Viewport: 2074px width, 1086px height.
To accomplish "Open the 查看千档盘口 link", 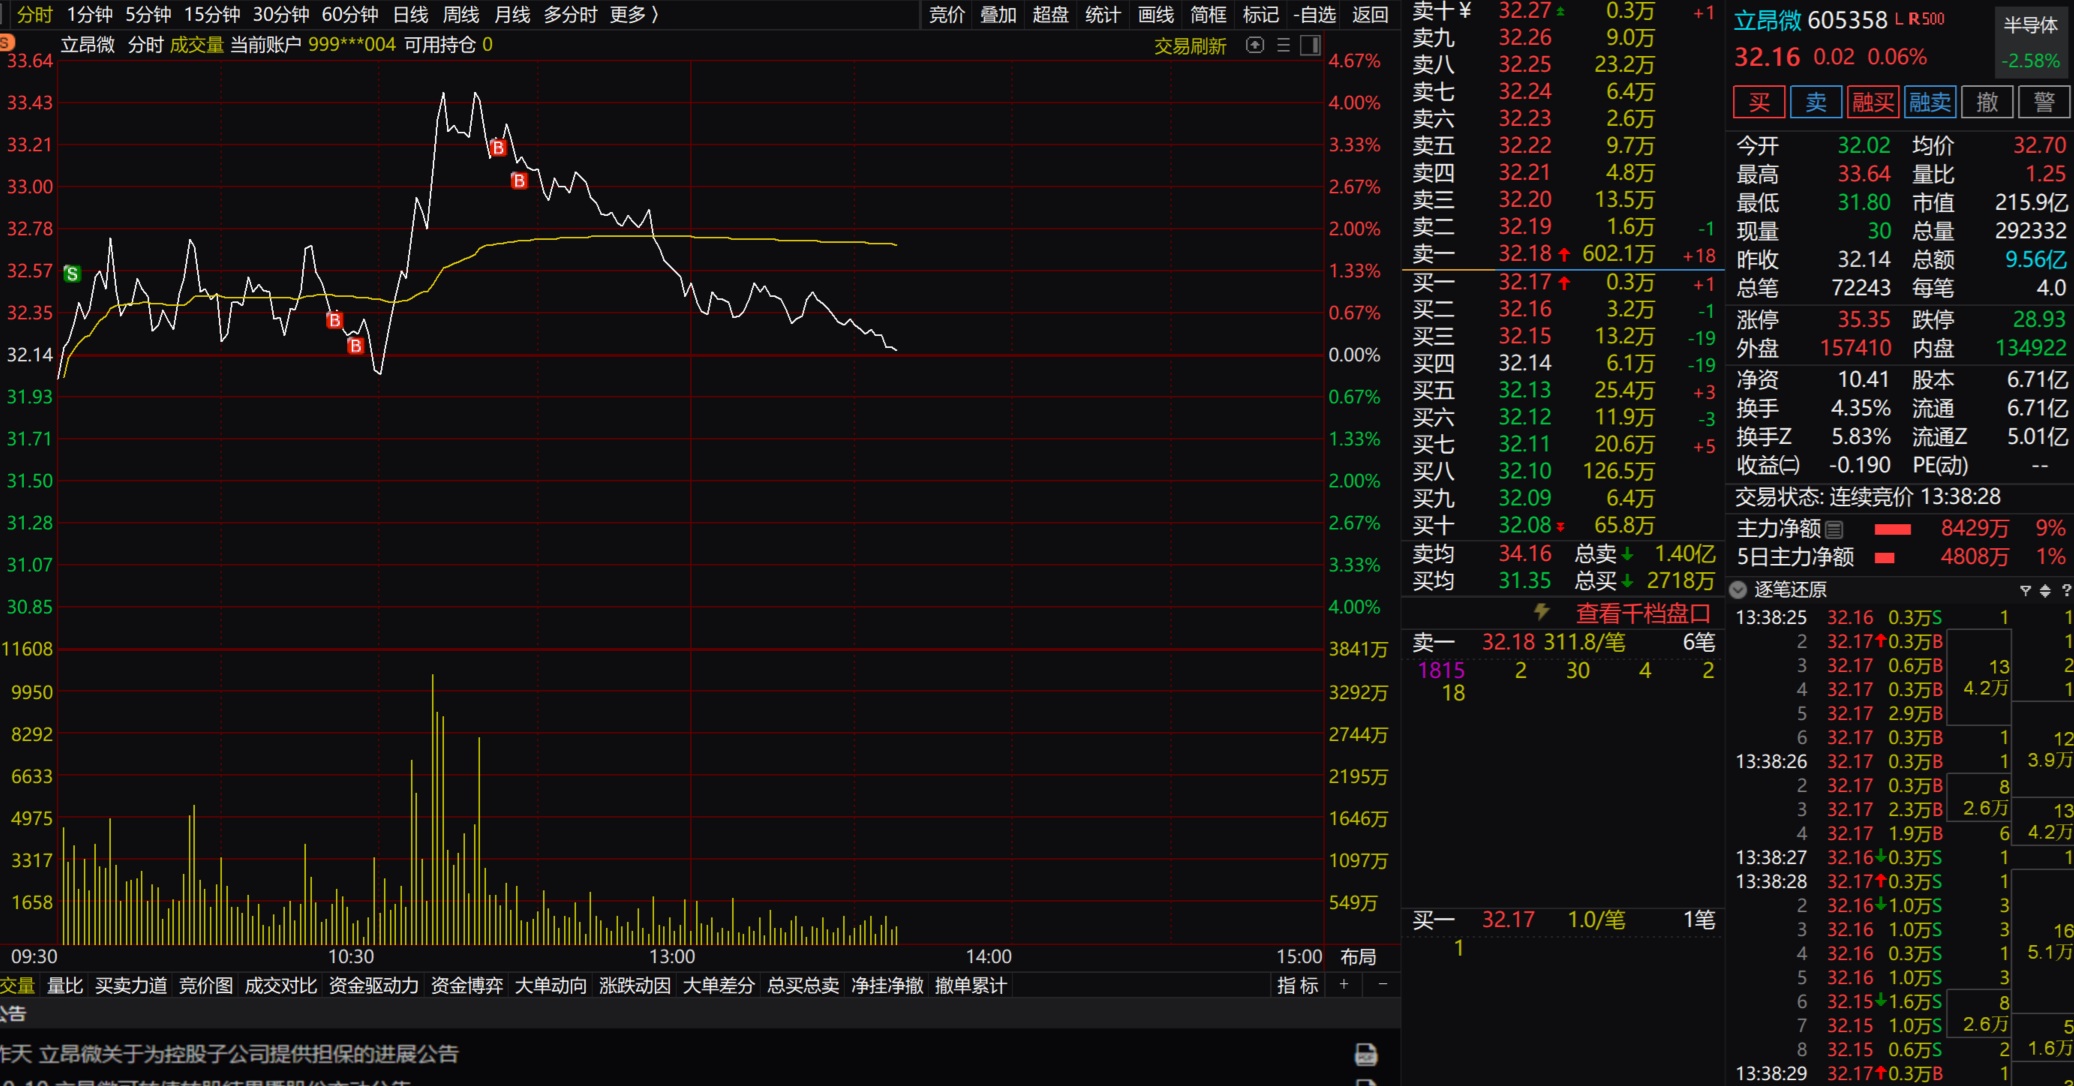I will click(1643, 613).
